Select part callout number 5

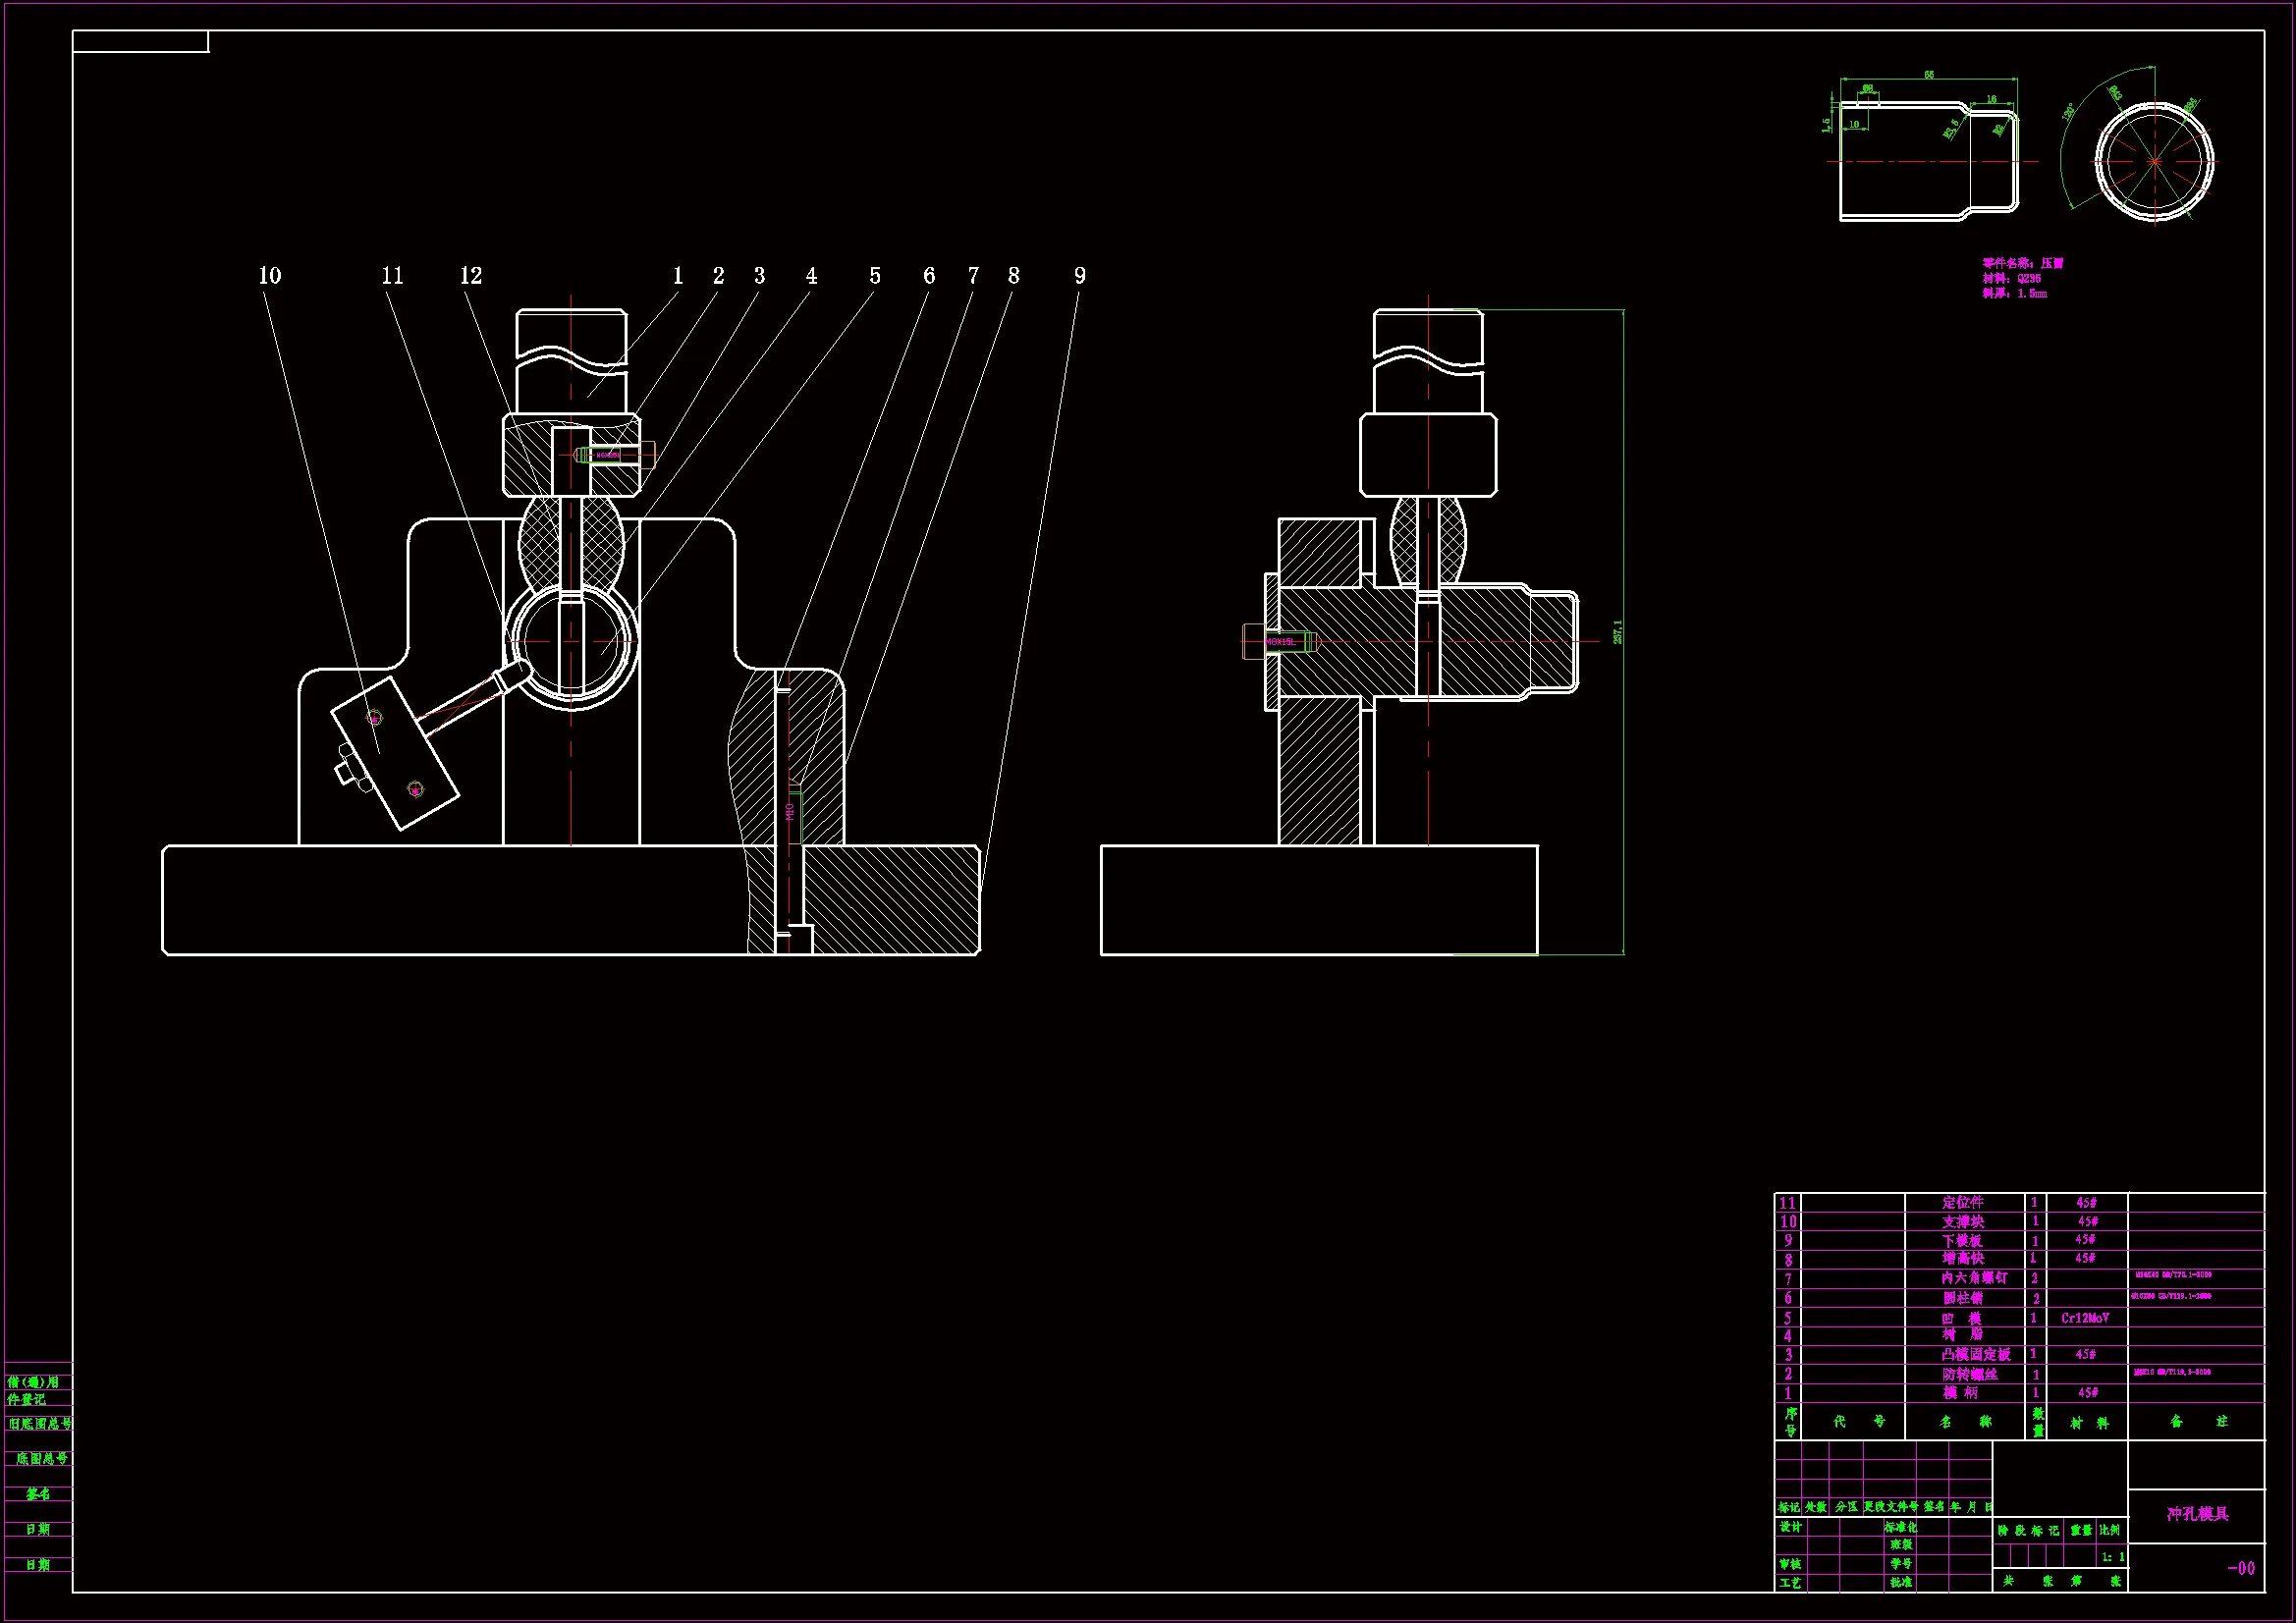point(874,276)
